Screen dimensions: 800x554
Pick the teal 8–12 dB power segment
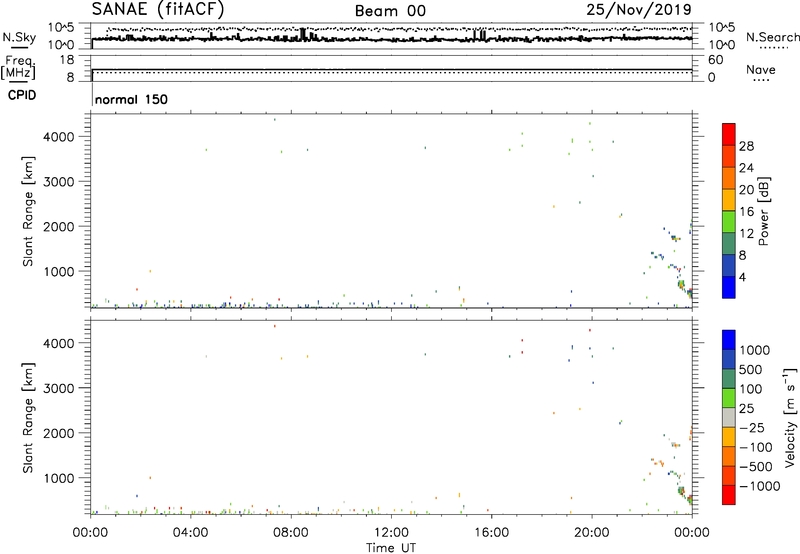729,244
